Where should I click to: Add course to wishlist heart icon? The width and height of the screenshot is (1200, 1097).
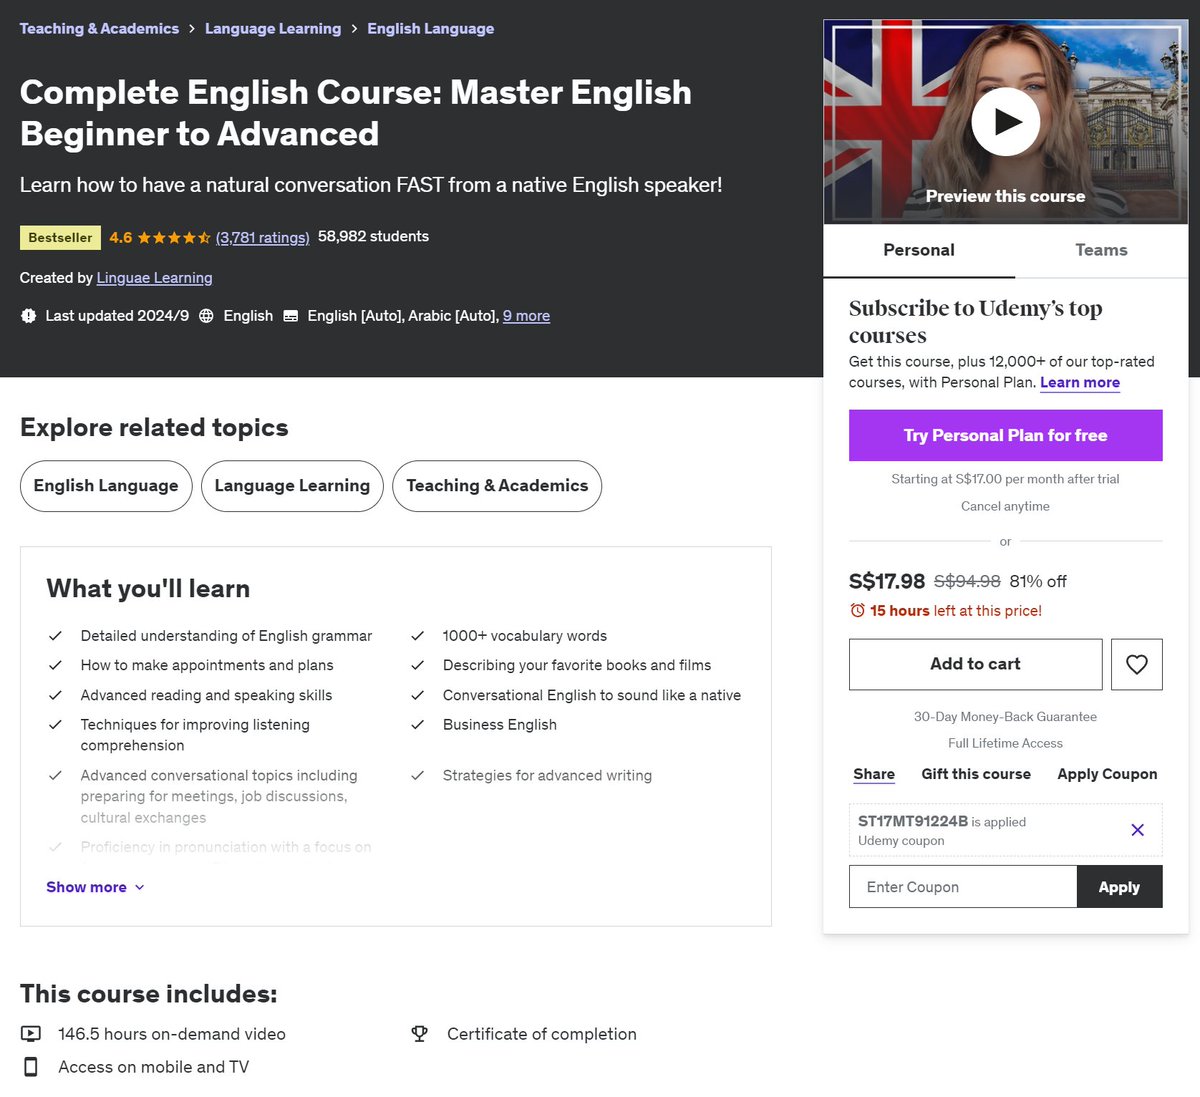tap(1136, 664)
